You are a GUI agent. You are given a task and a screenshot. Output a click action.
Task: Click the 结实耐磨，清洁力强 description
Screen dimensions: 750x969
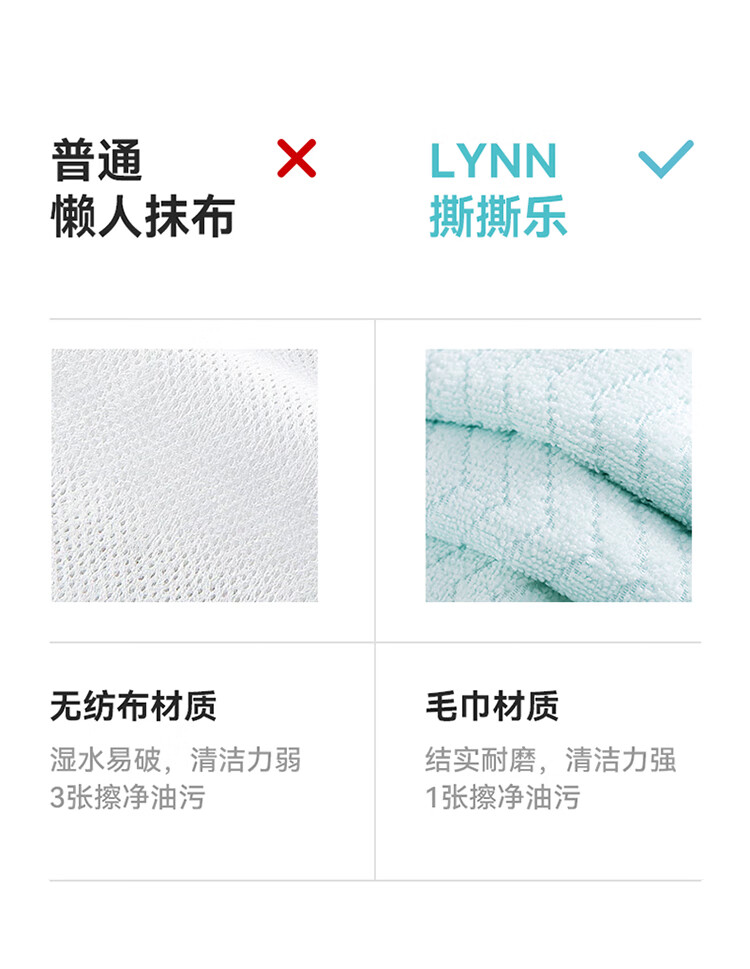point(550,760)
